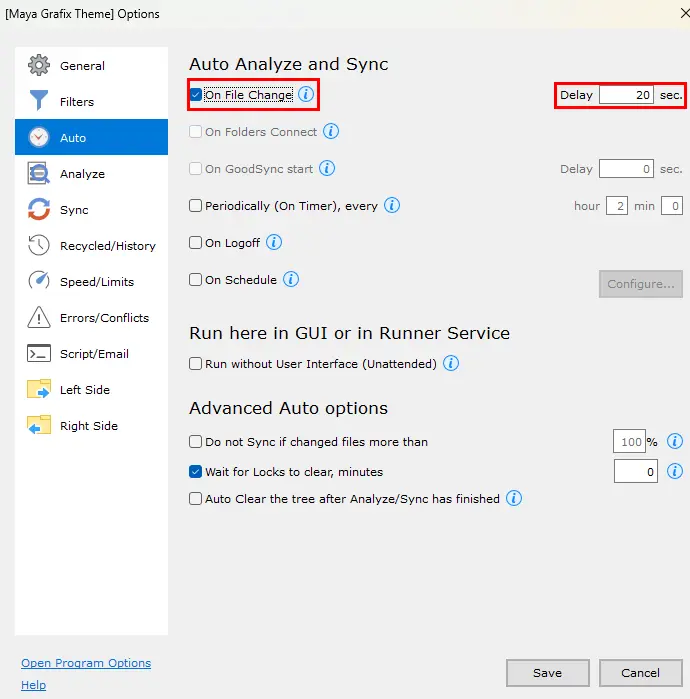Click the Save button
690x699 pixels.
[547, 673]
